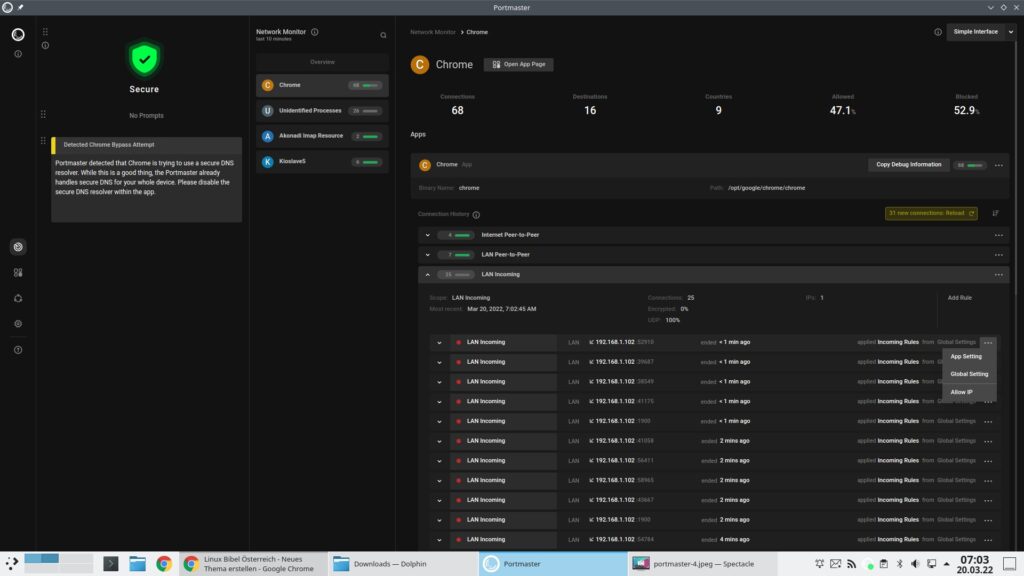Image resolution: width=1024 pixels, height=576 pixels.
Task: Expand connection row with port 56411
Action: click(440, 461)
